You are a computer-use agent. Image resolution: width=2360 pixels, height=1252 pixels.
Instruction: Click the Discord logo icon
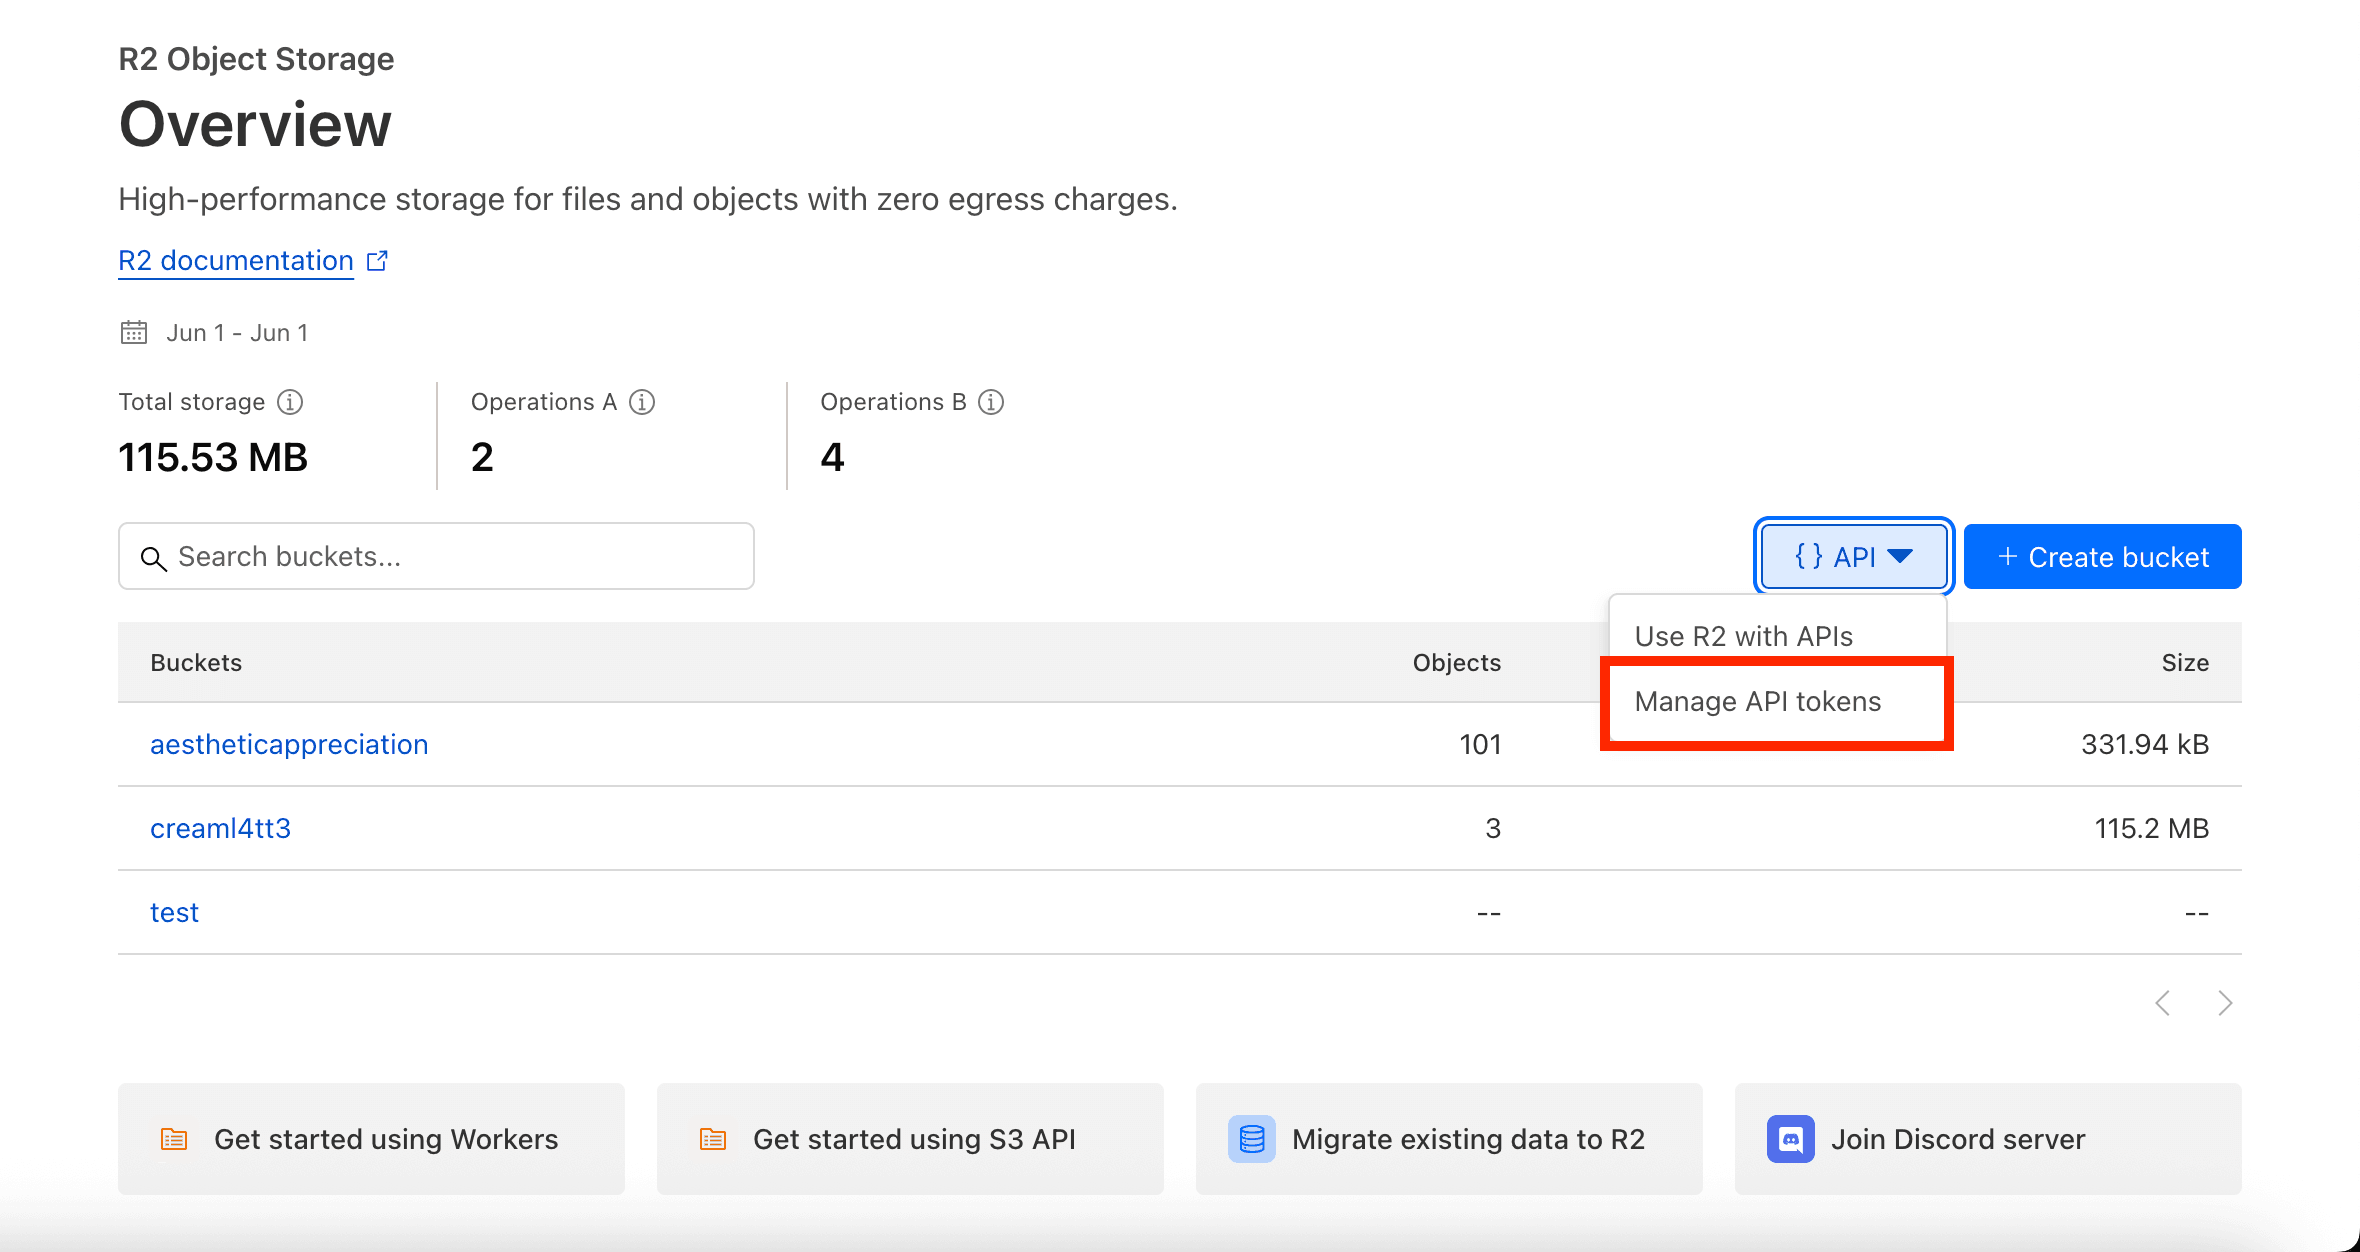point(1790,1139)
